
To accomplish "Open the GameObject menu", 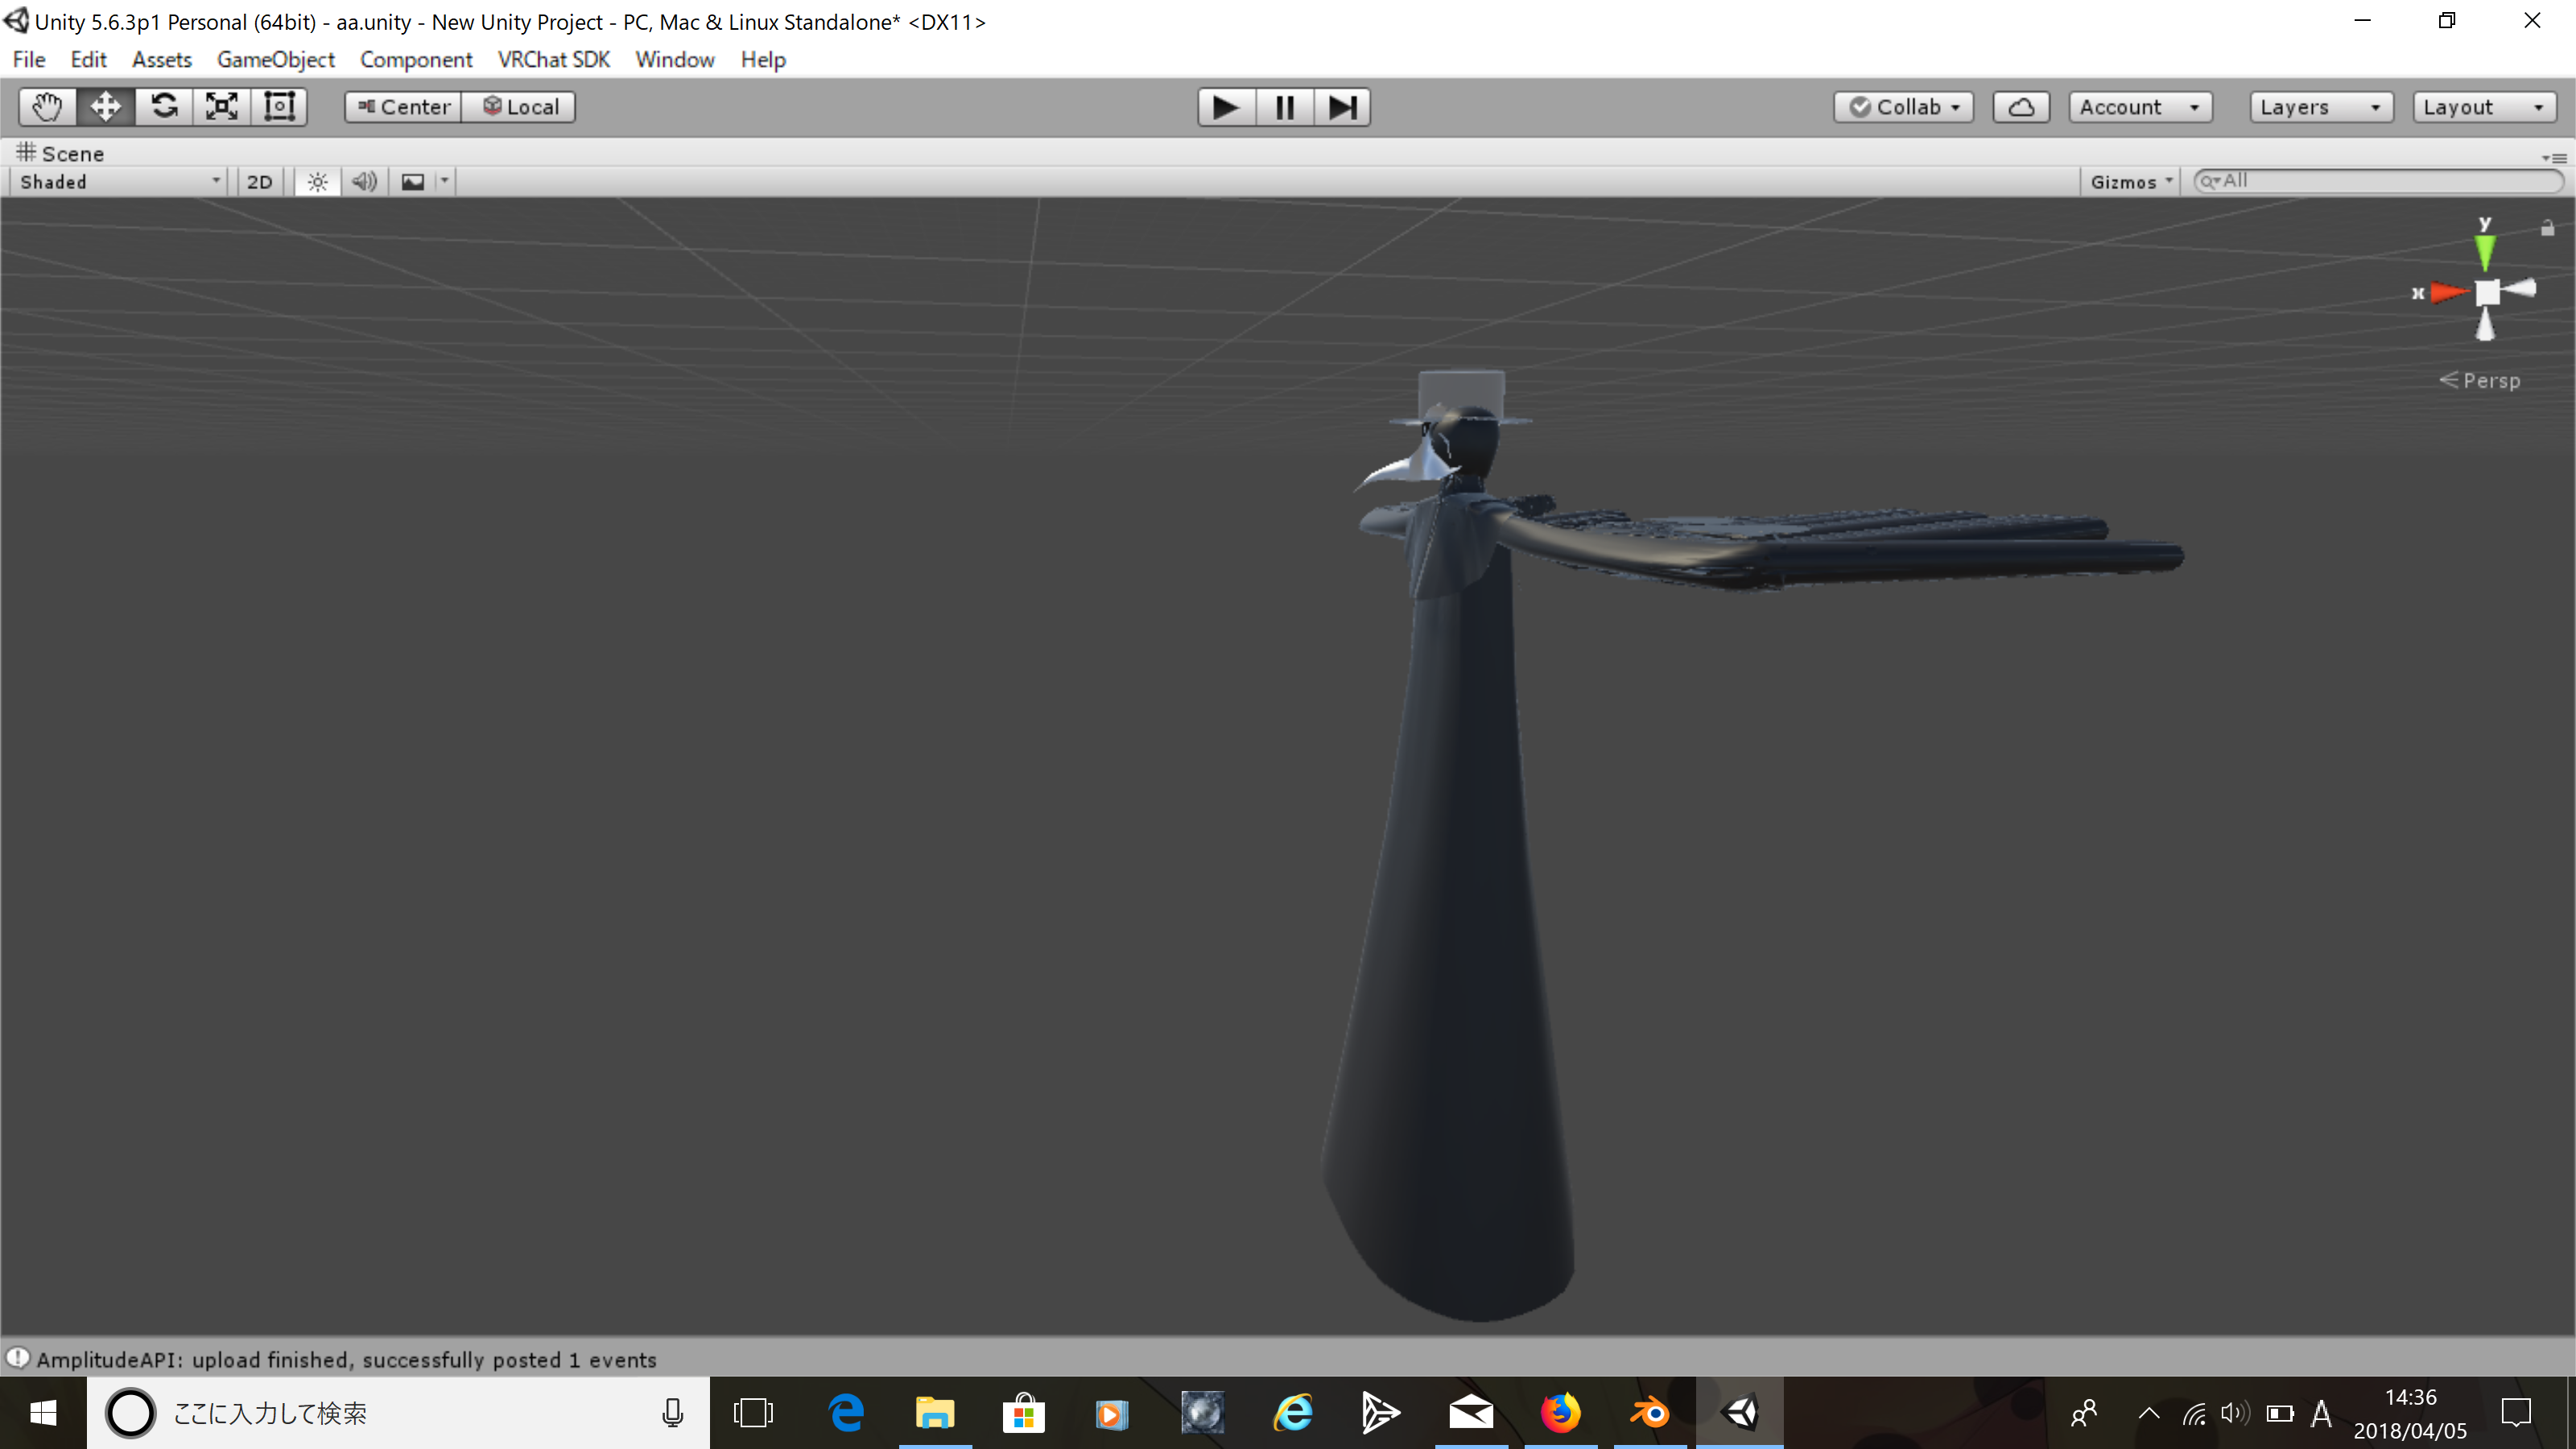I will point(275,60).
